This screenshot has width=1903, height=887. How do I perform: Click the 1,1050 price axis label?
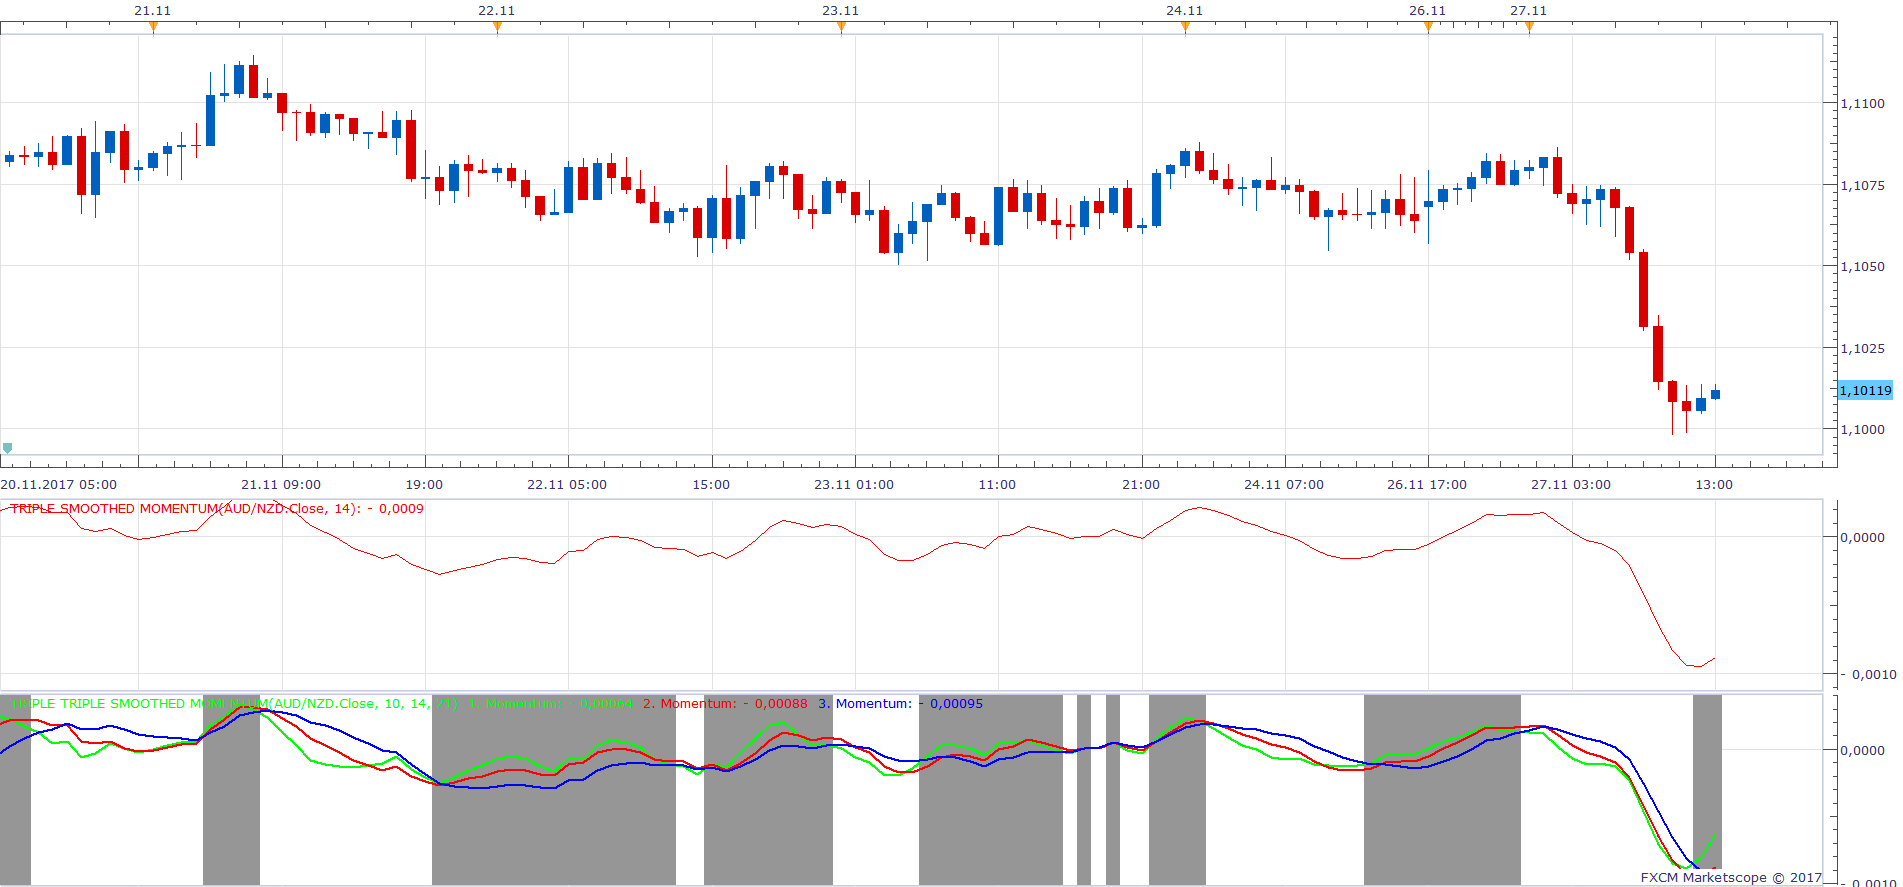click(1863, 266)
